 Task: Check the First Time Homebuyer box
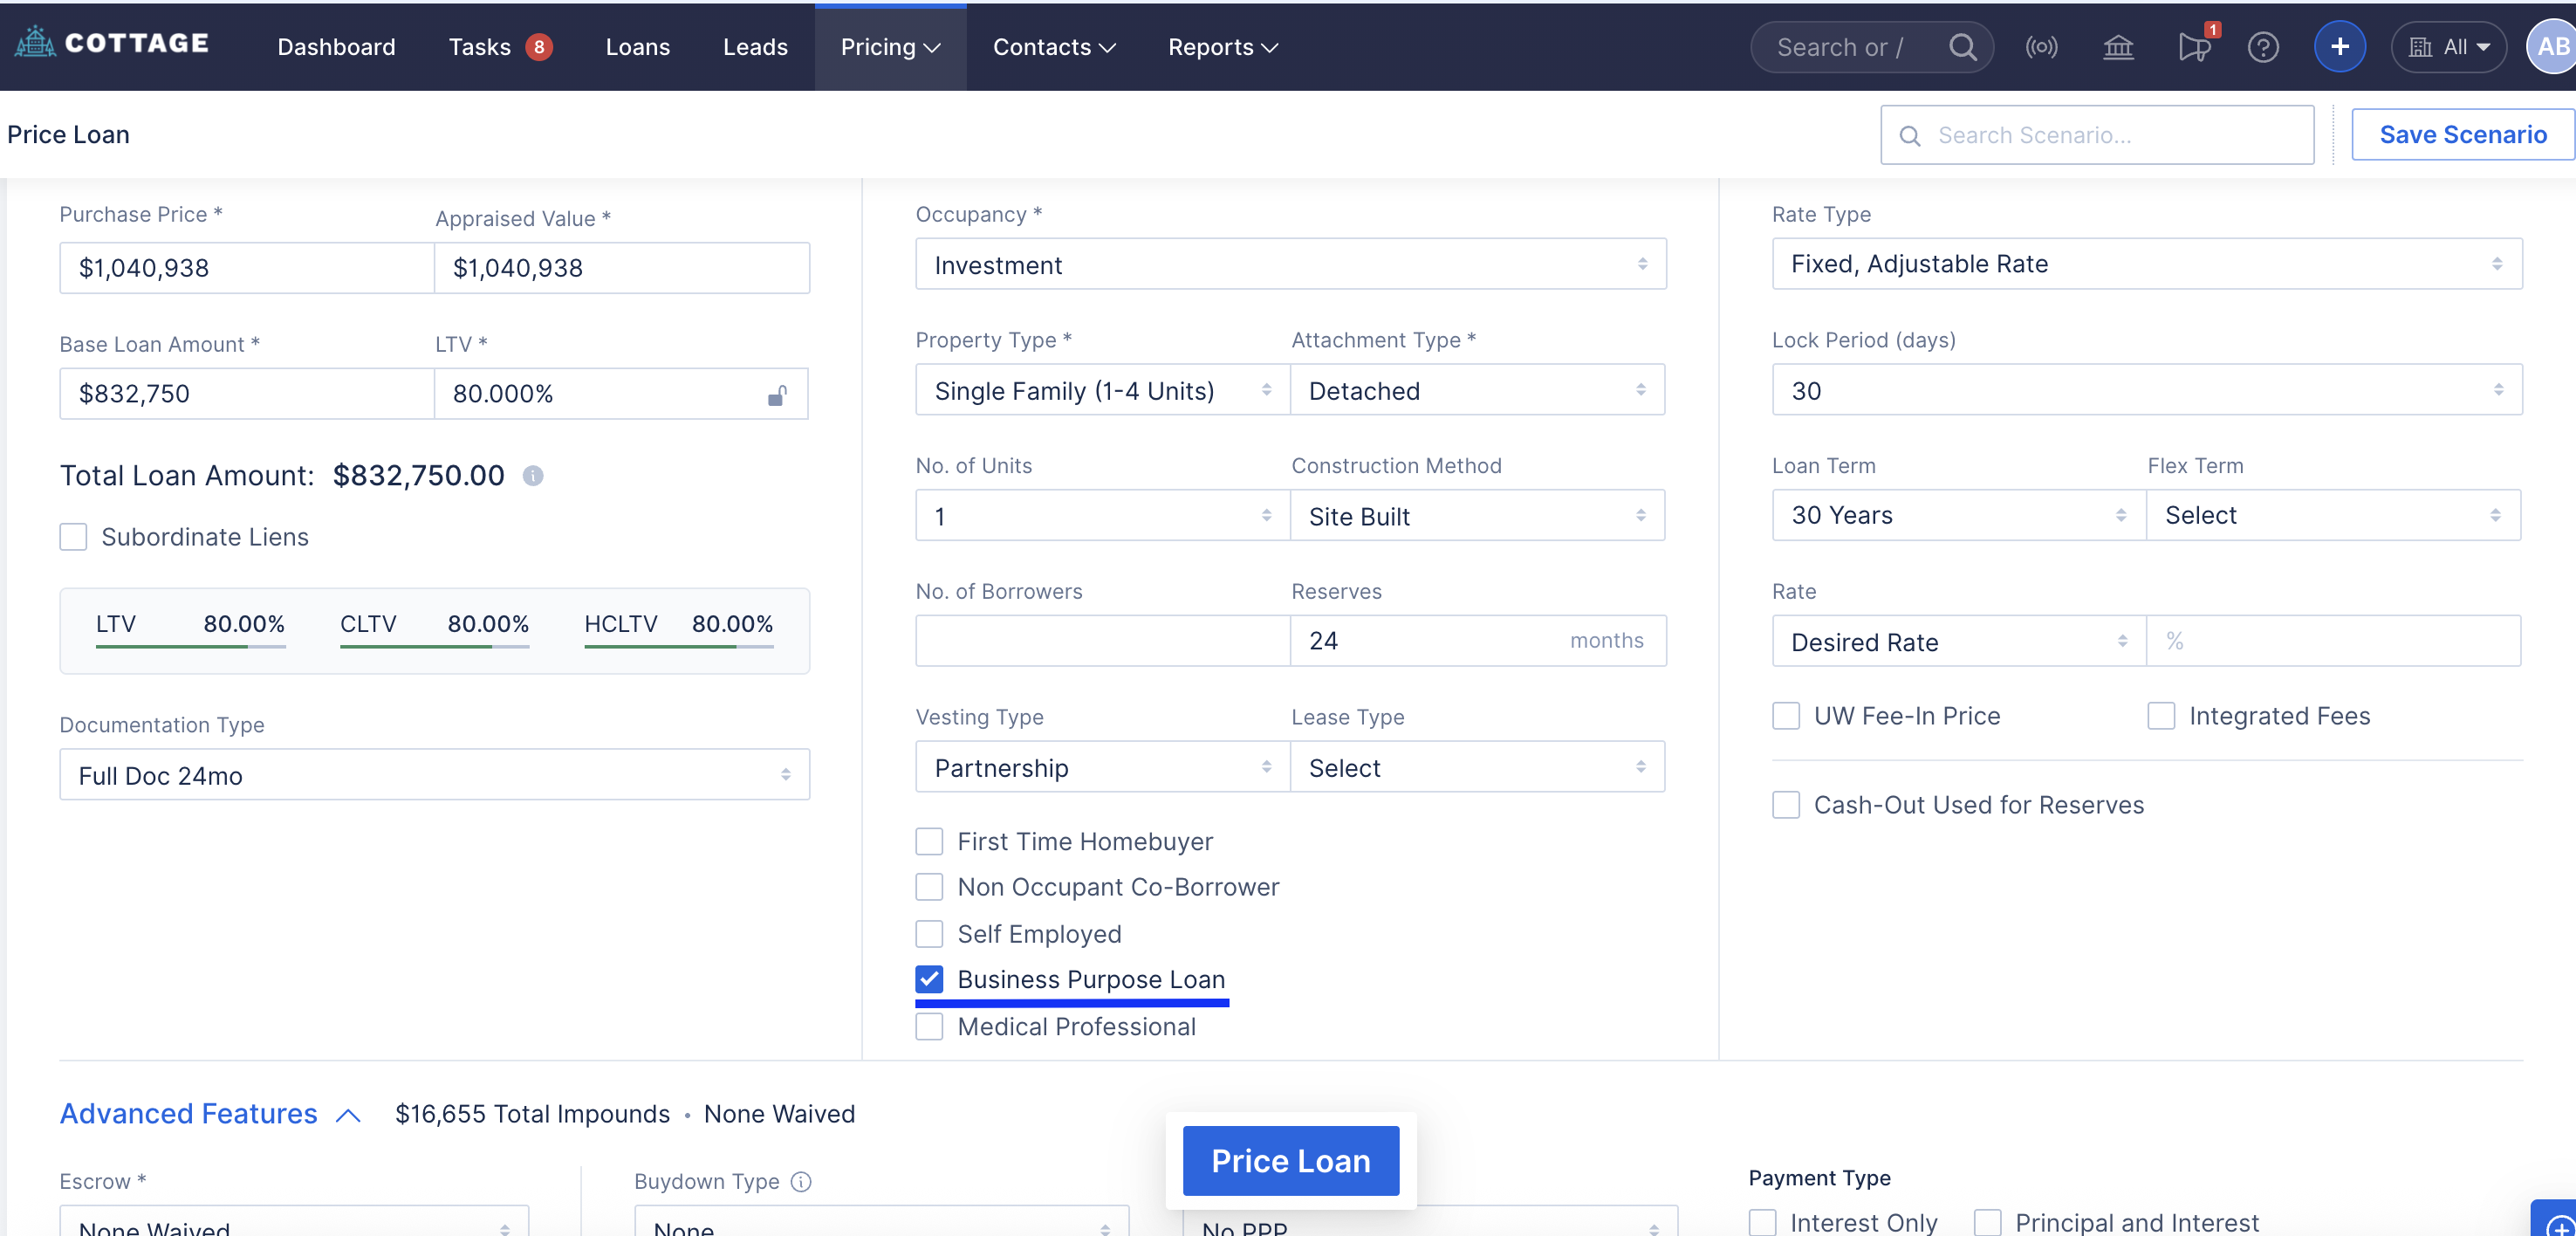pos(929,841)
